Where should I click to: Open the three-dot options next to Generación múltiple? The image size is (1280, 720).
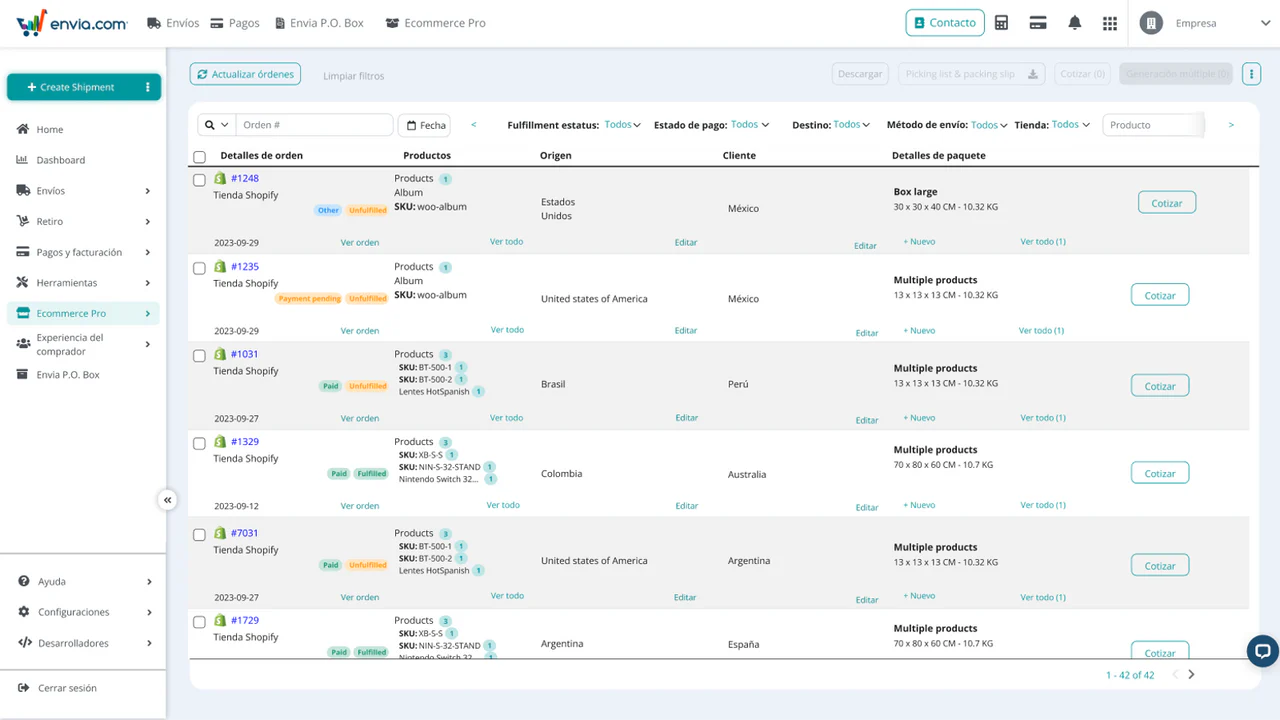click(x=1250, y=74)
